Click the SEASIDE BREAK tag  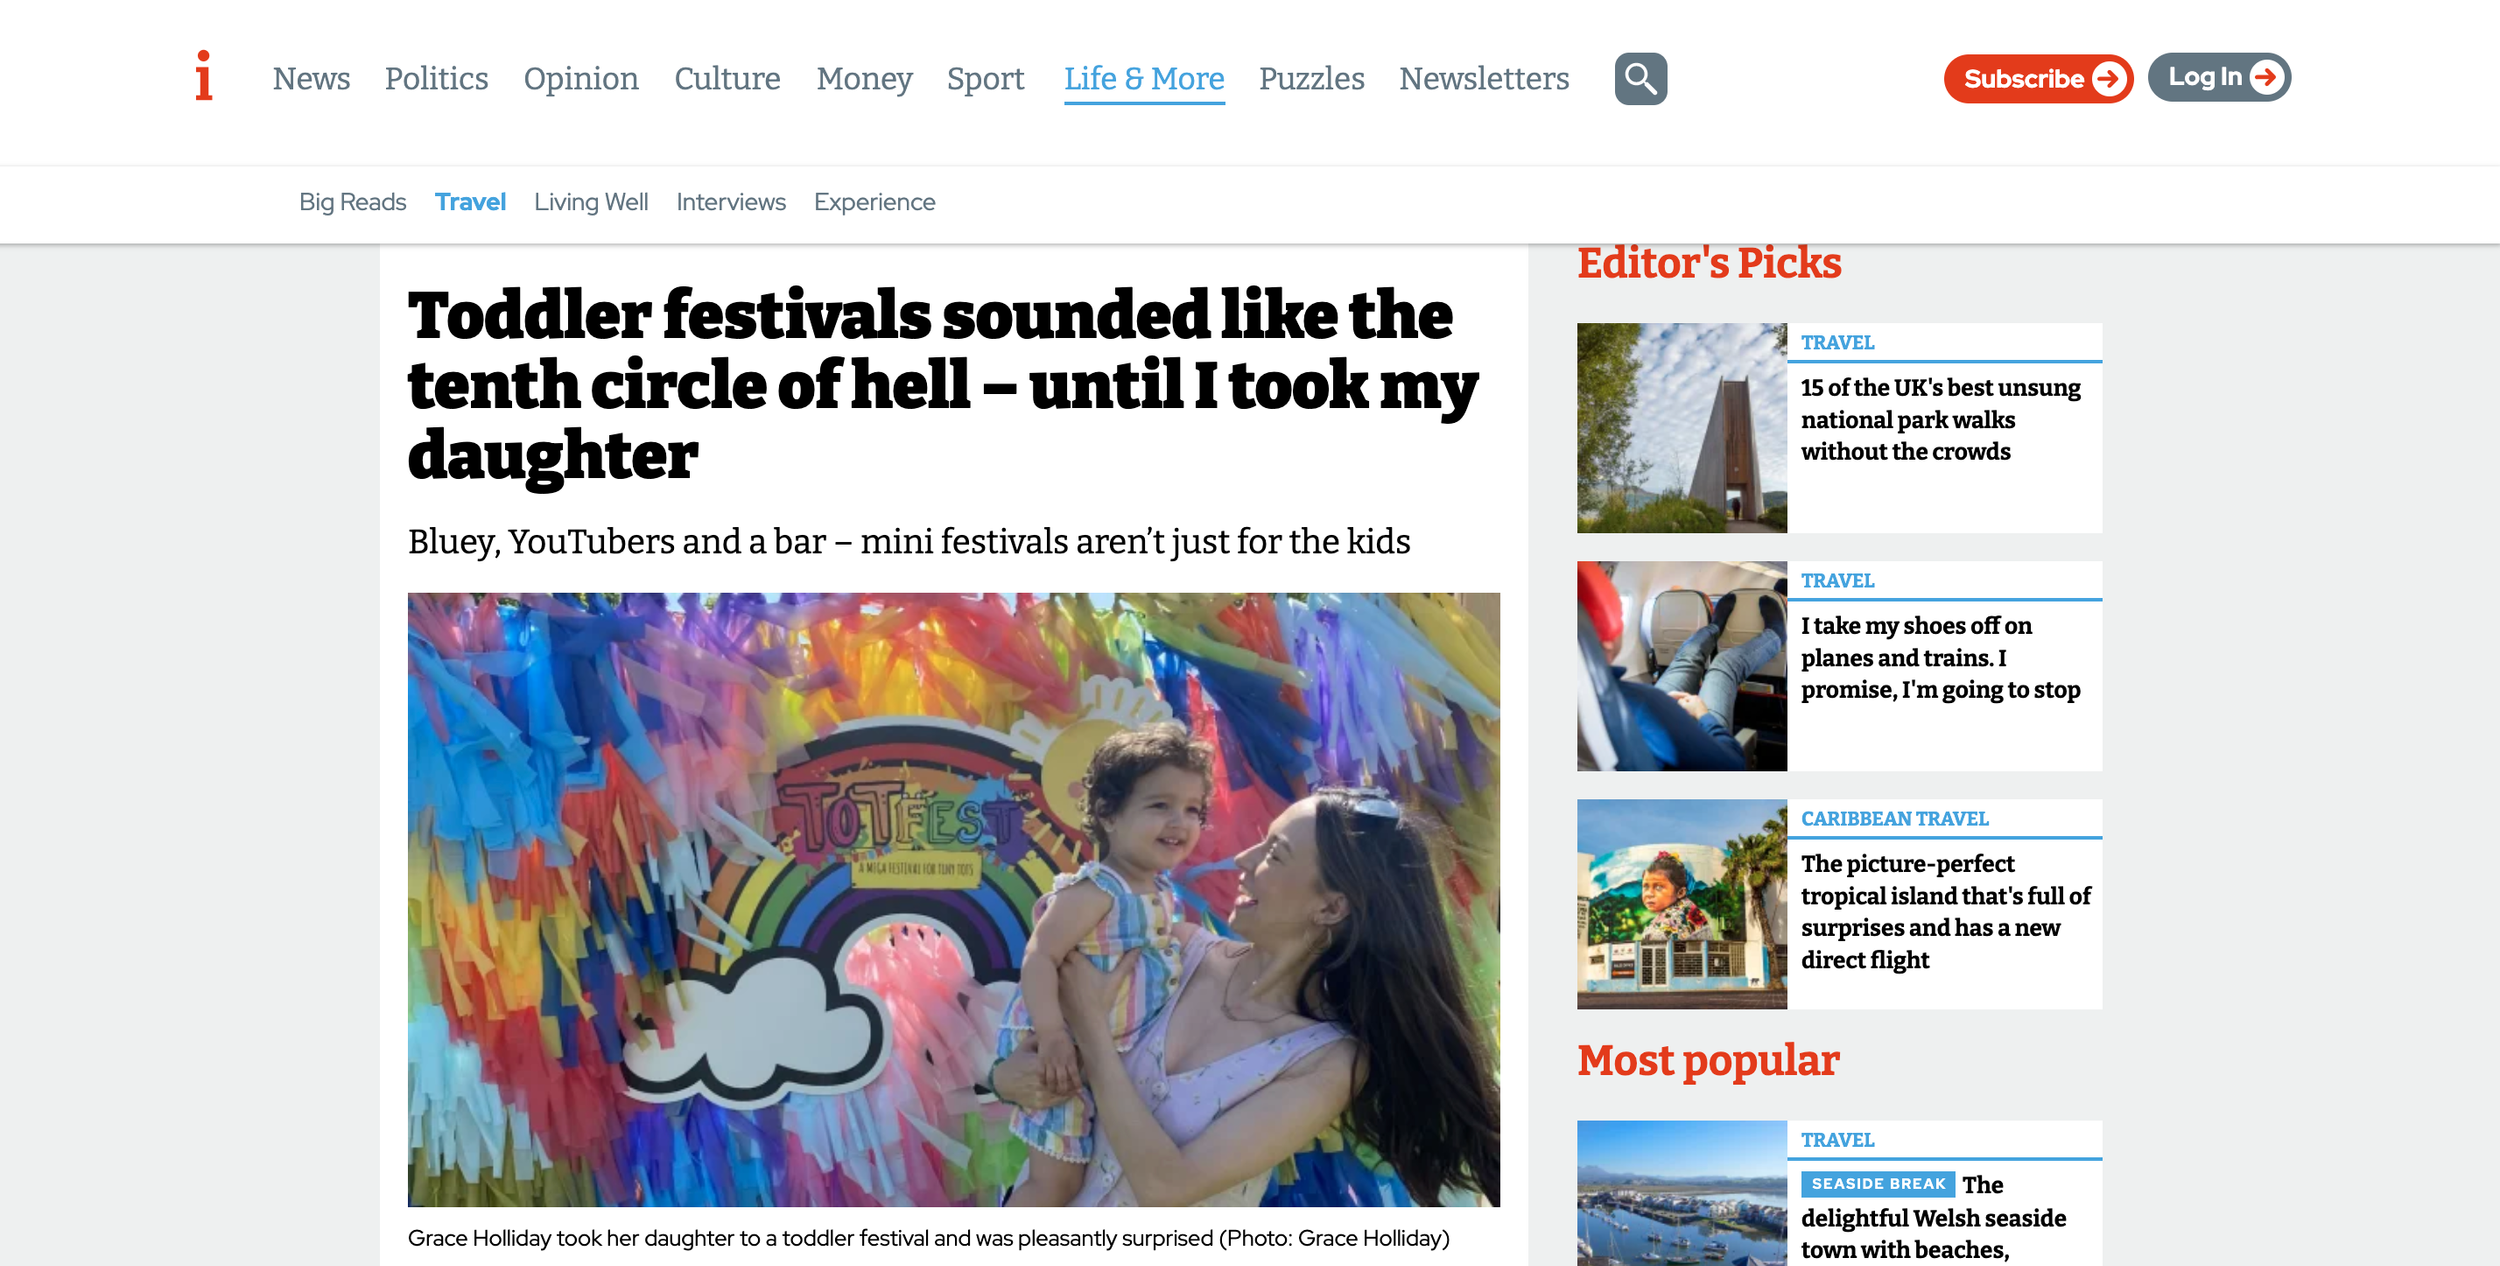[1877, 1184]
